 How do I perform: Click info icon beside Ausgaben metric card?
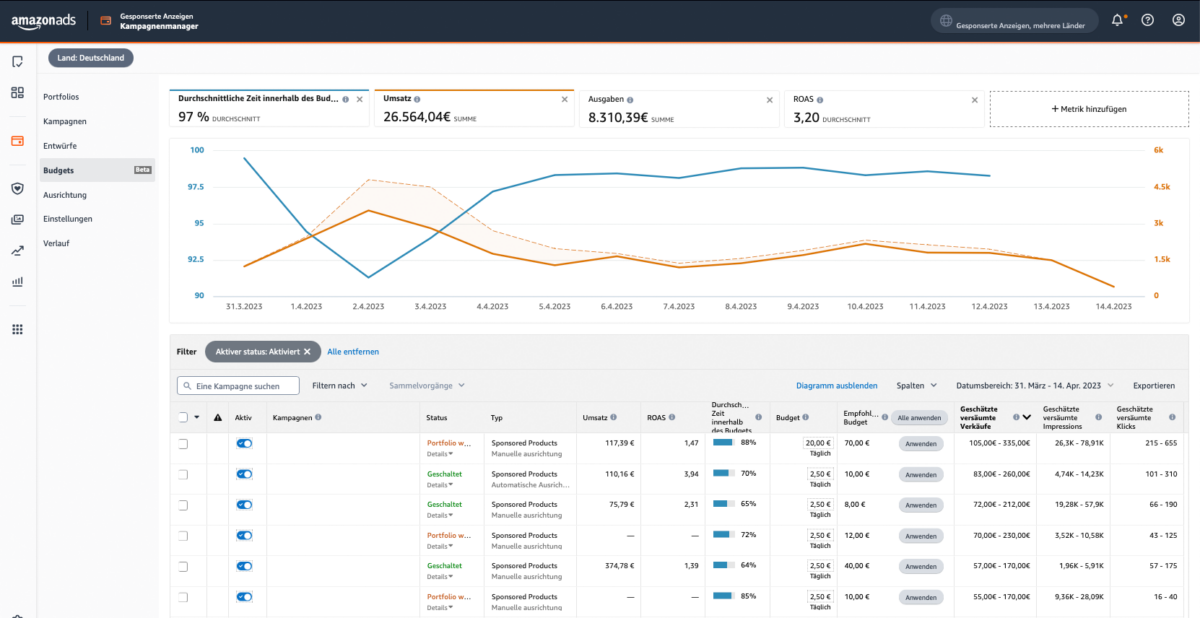pyautogui.click(x=630, y=100)
